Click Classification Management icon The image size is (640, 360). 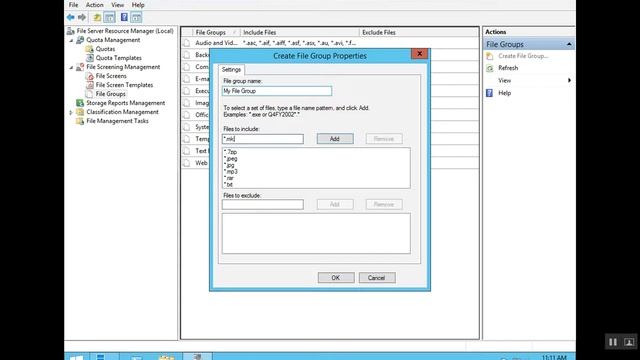80,112
